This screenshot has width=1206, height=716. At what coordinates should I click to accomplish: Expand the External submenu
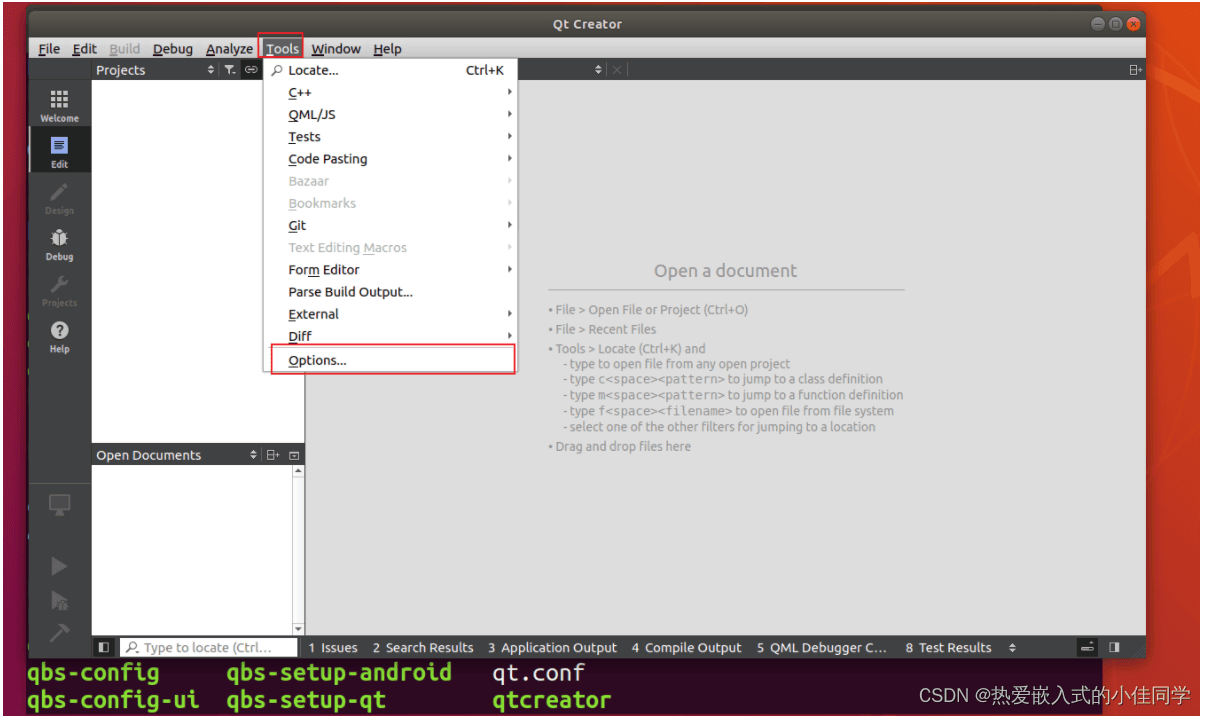(390, 314)
